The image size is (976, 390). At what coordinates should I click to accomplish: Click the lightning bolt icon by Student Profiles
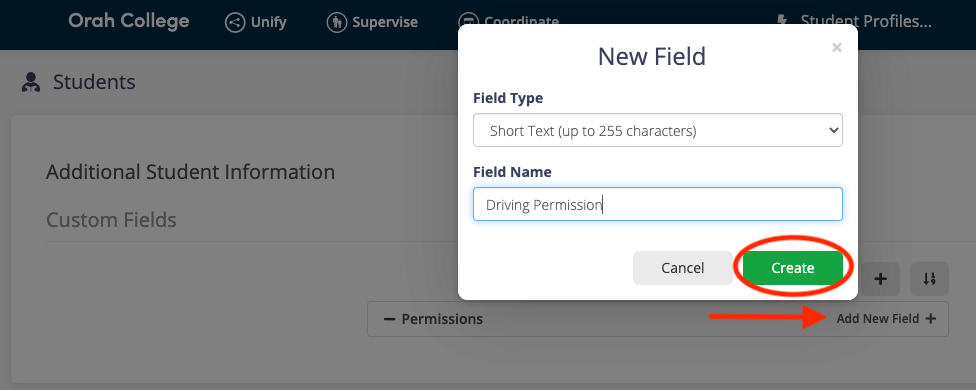coord(782,22)
